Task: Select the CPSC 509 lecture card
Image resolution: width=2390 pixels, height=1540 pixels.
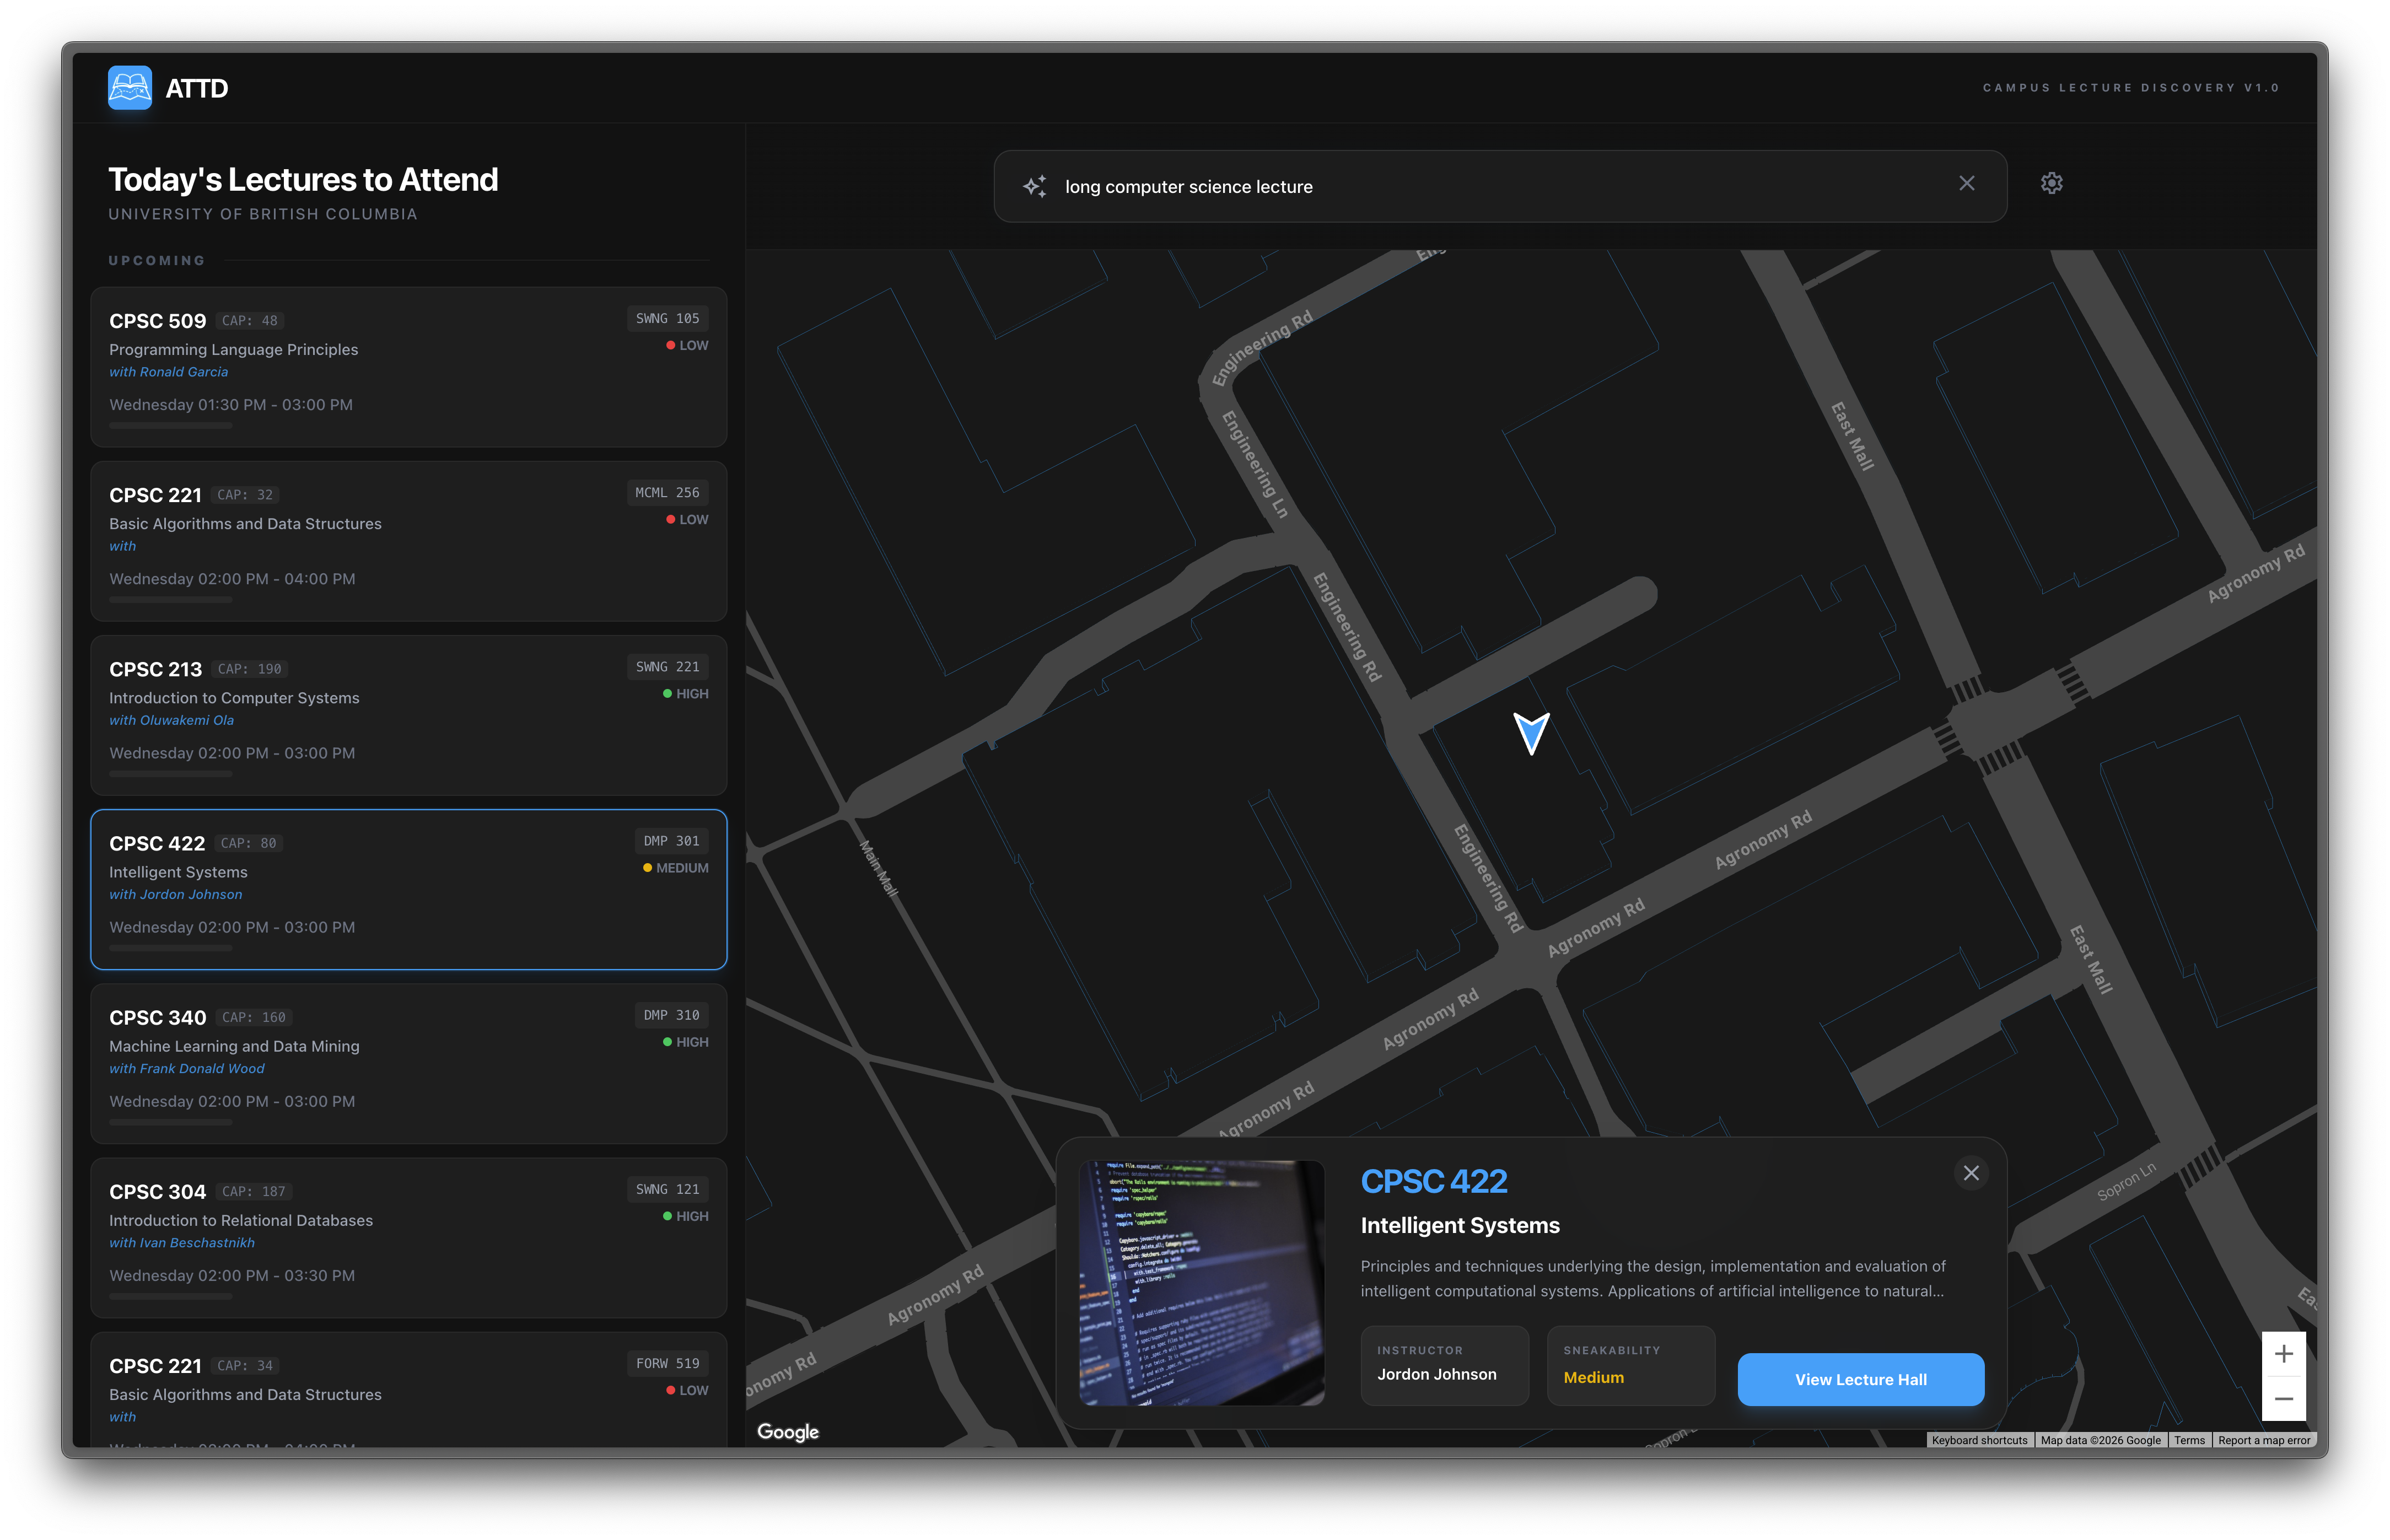Action: (408, 367)
